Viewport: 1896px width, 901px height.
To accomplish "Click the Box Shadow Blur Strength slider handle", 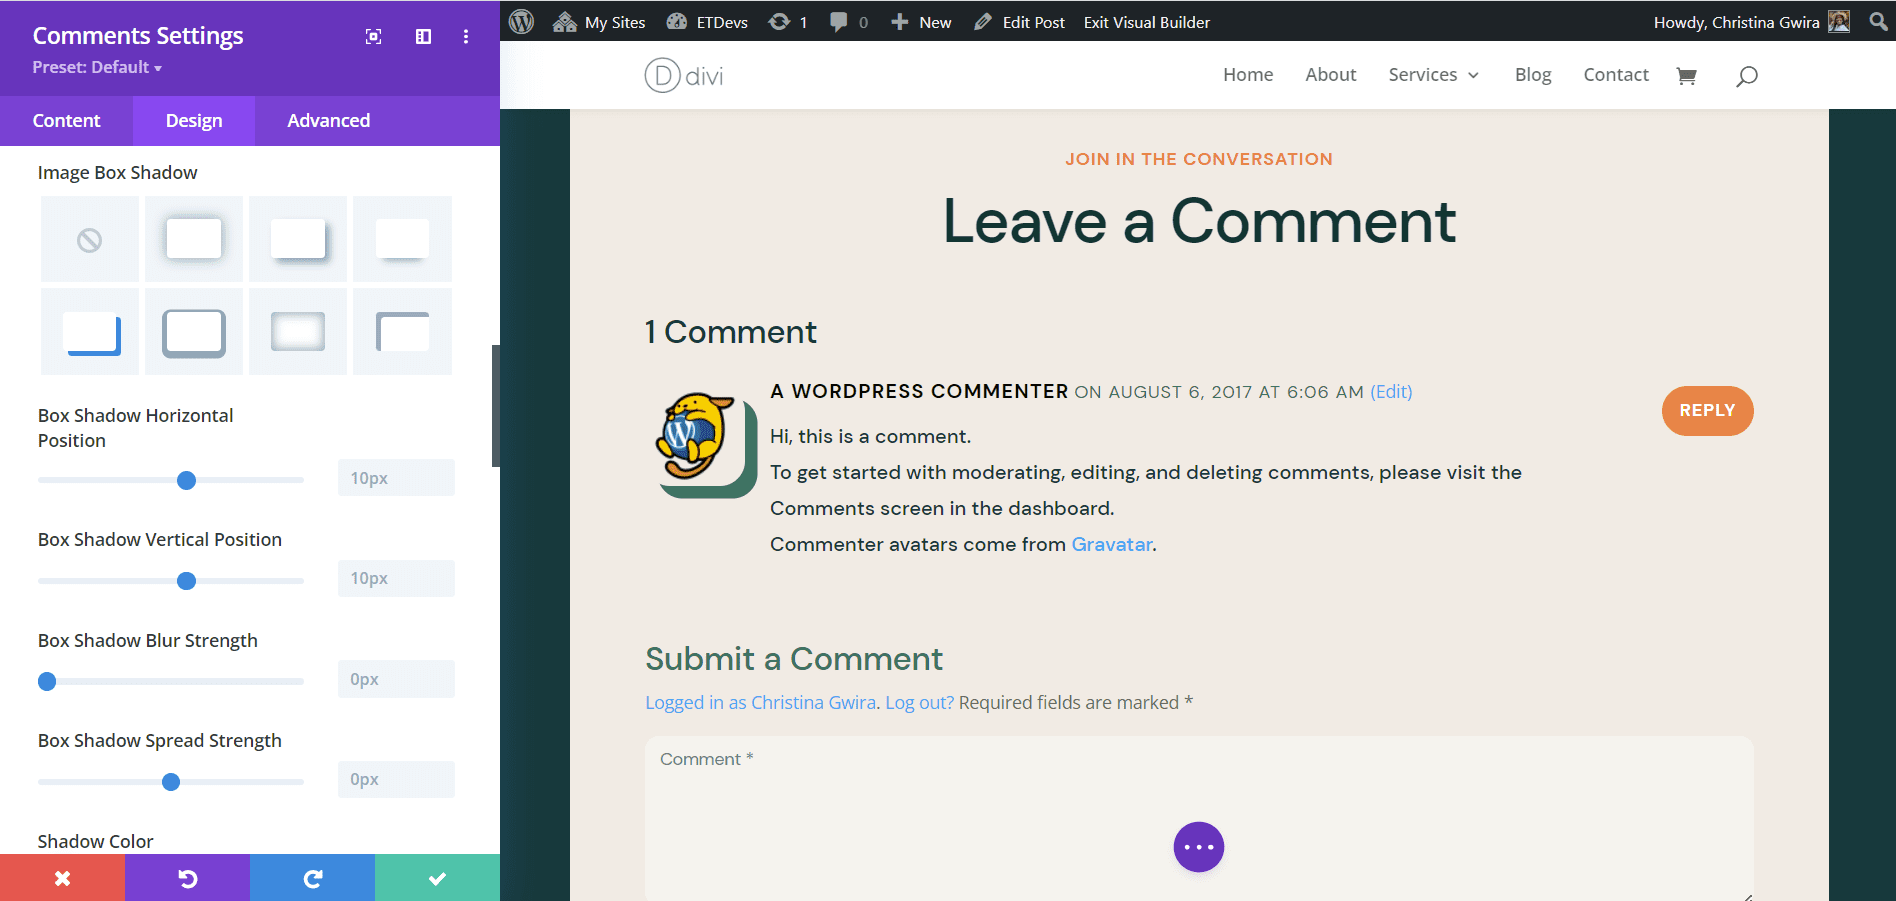I will coord(47,682).
